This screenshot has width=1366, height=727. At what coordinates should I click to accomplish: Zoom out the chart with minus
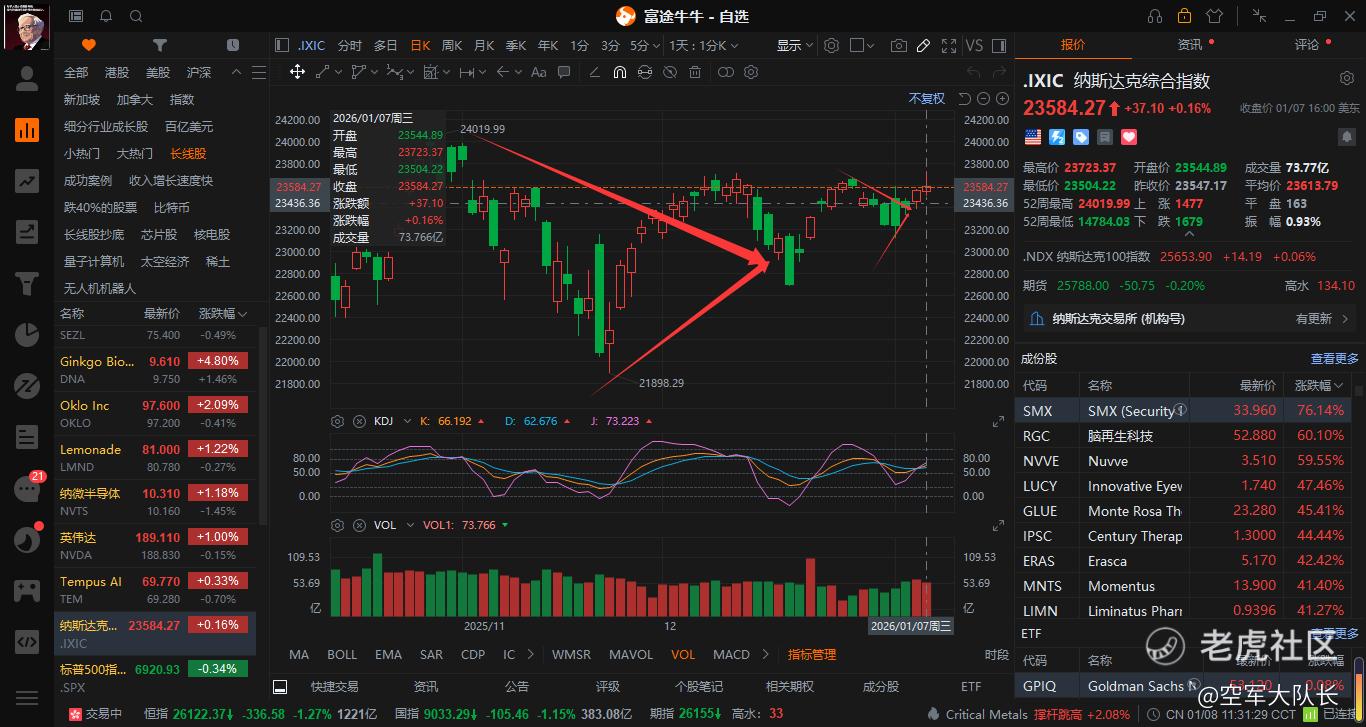pyautogui.click(x=984, y=98)
